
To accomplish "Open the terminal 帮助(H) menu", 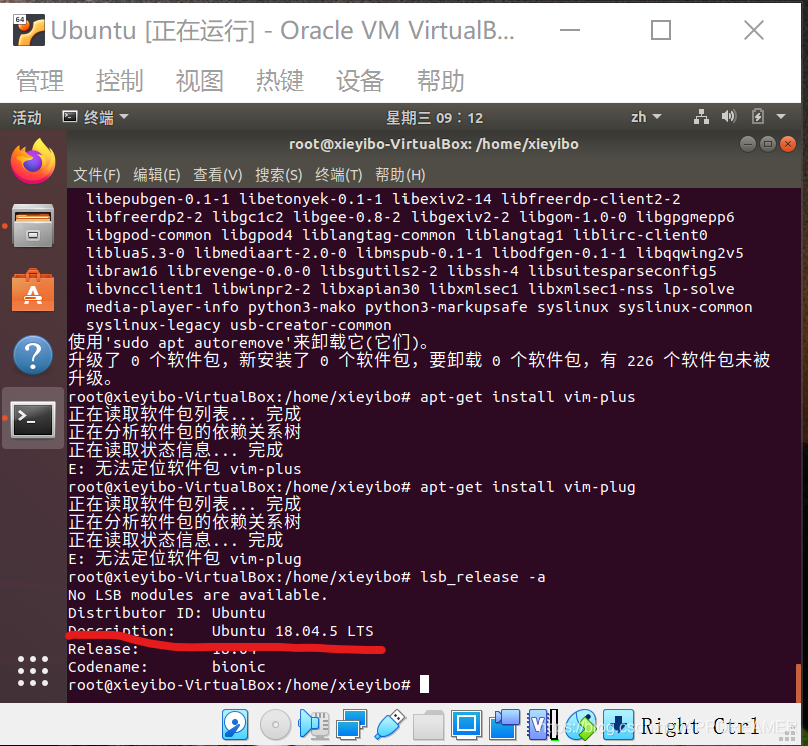I will pos(400,175).
